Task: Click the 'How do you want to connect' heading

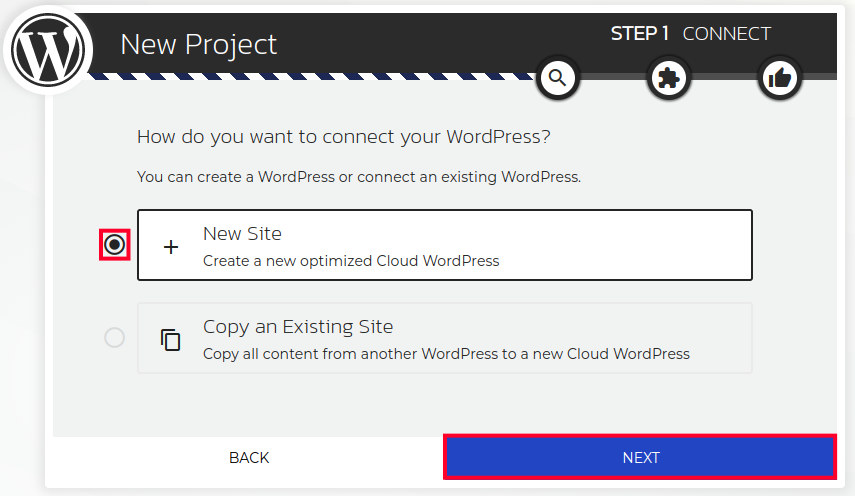Action: pos(344,137)
